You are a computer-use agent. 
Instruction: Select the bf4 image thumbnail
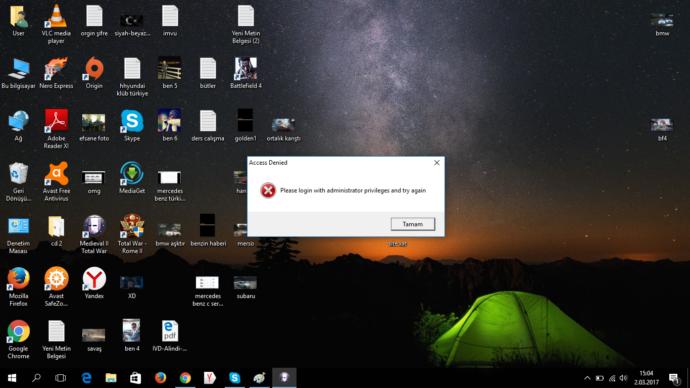(x=662, y=129)
